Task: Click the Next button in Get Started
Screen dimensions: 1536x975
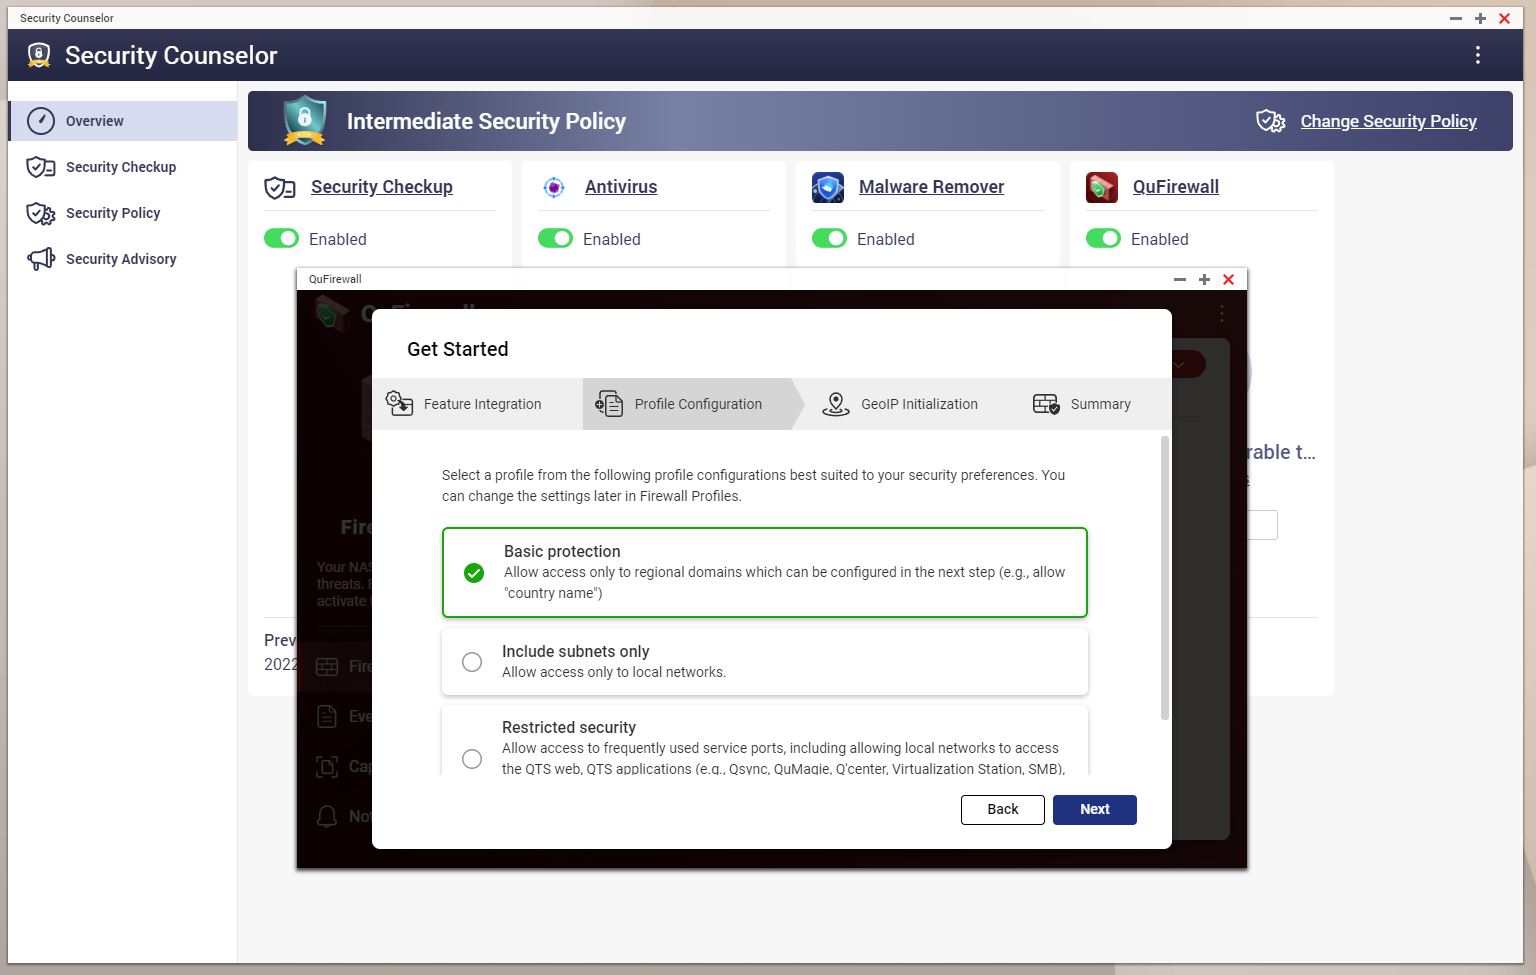Action: [1095, 810]
